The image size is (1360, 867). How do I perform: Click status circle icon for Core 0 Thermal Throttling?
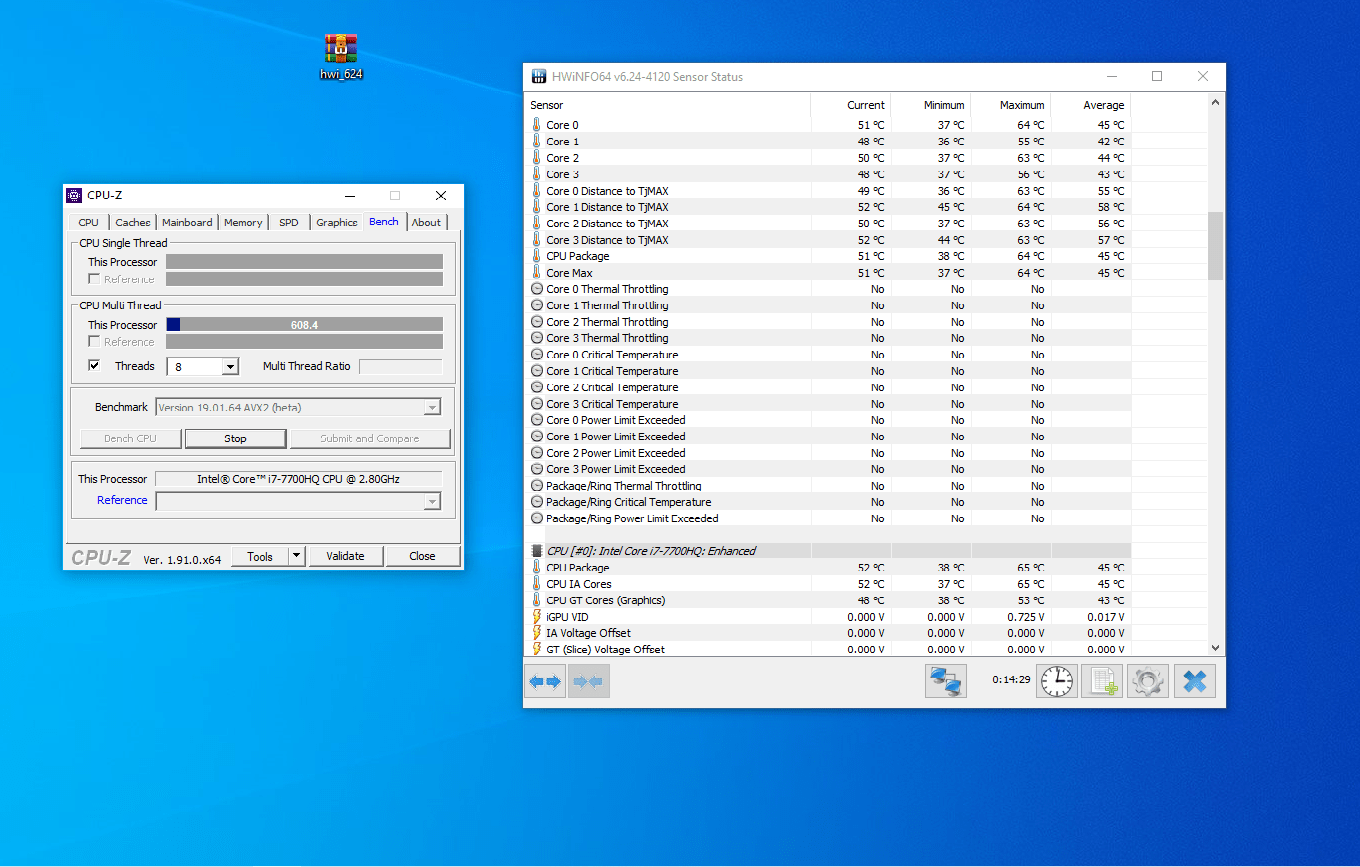tap(537, 289)
